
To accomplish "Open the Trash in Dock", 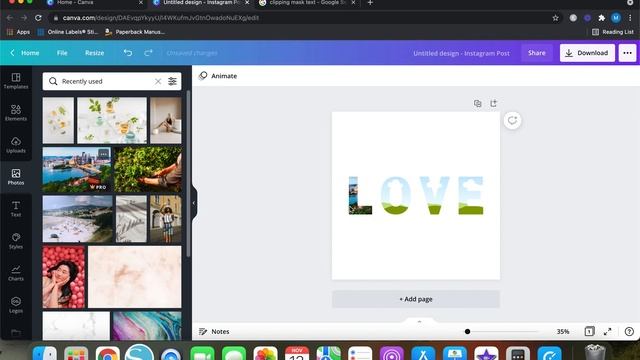I will pos(595,353).
